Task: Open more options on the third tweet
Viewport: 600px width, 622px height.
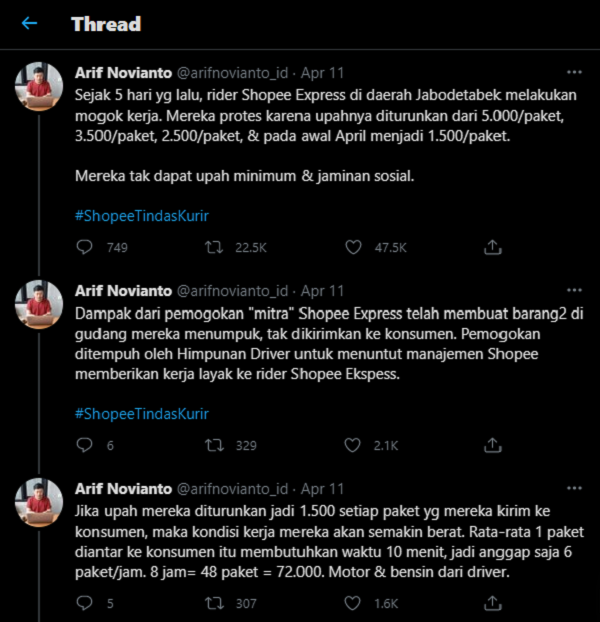Action: click(574, 488)
